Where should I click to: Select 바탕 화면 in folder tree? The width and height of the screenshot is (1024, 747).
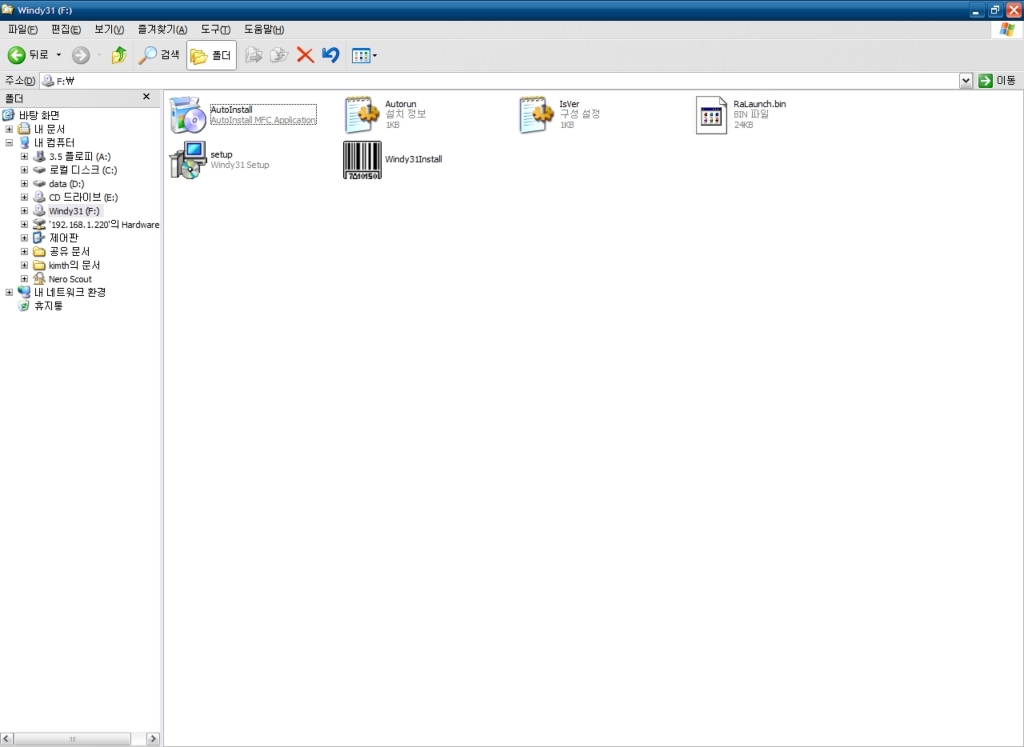pos(39,115)
